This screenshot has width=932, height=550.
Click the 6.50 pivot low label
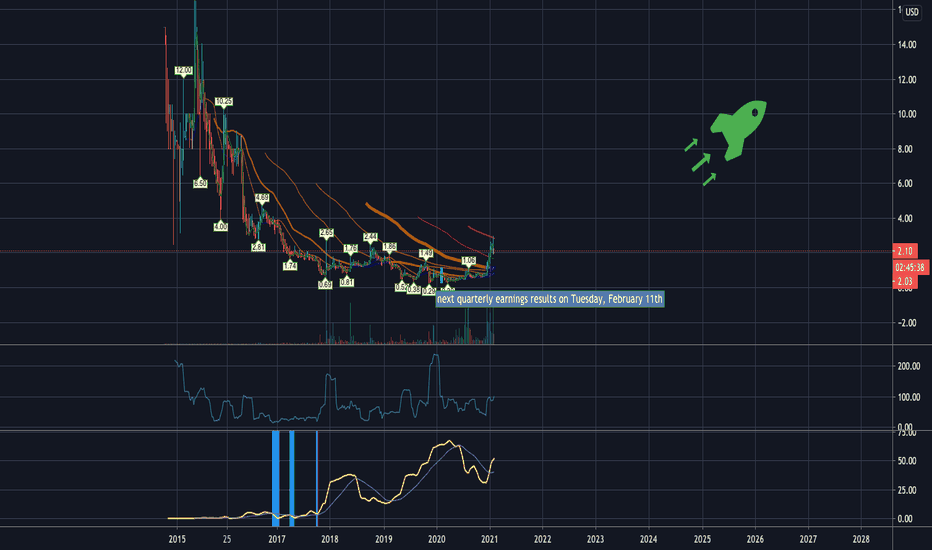coord(200,184)
